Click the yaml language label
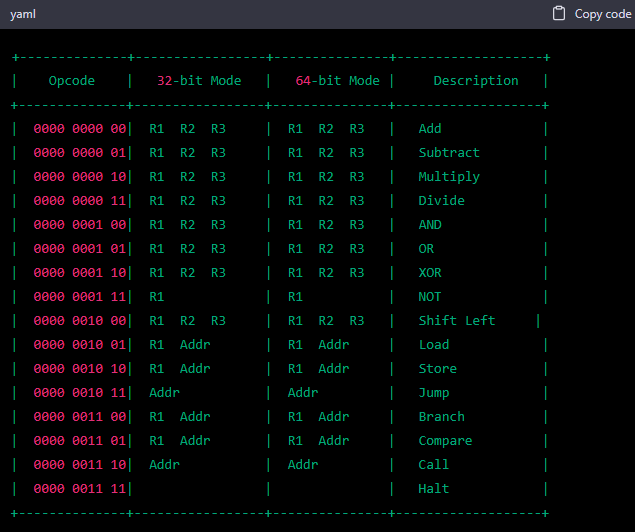The height and width of the screenshot is (532, 635). [23, 14]
